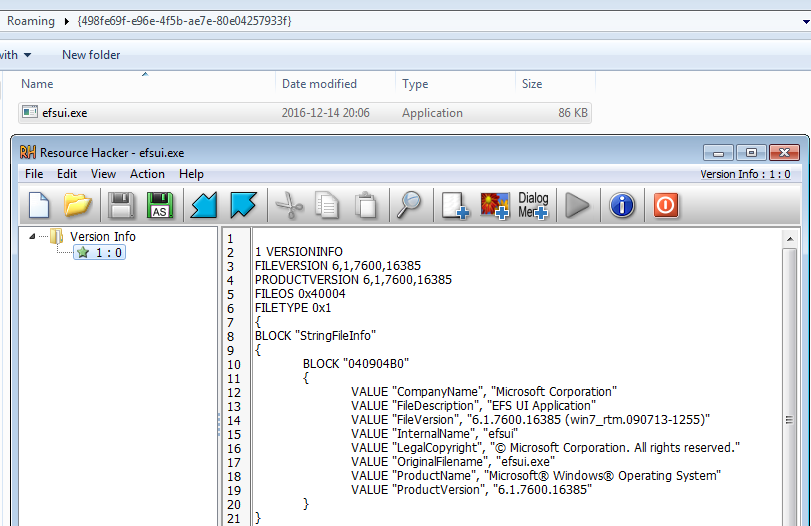The width and height of the screenshot is (811, 526).
Task: Click the blue Info icon
Action: pyautogui.click(x=622, y=206)
